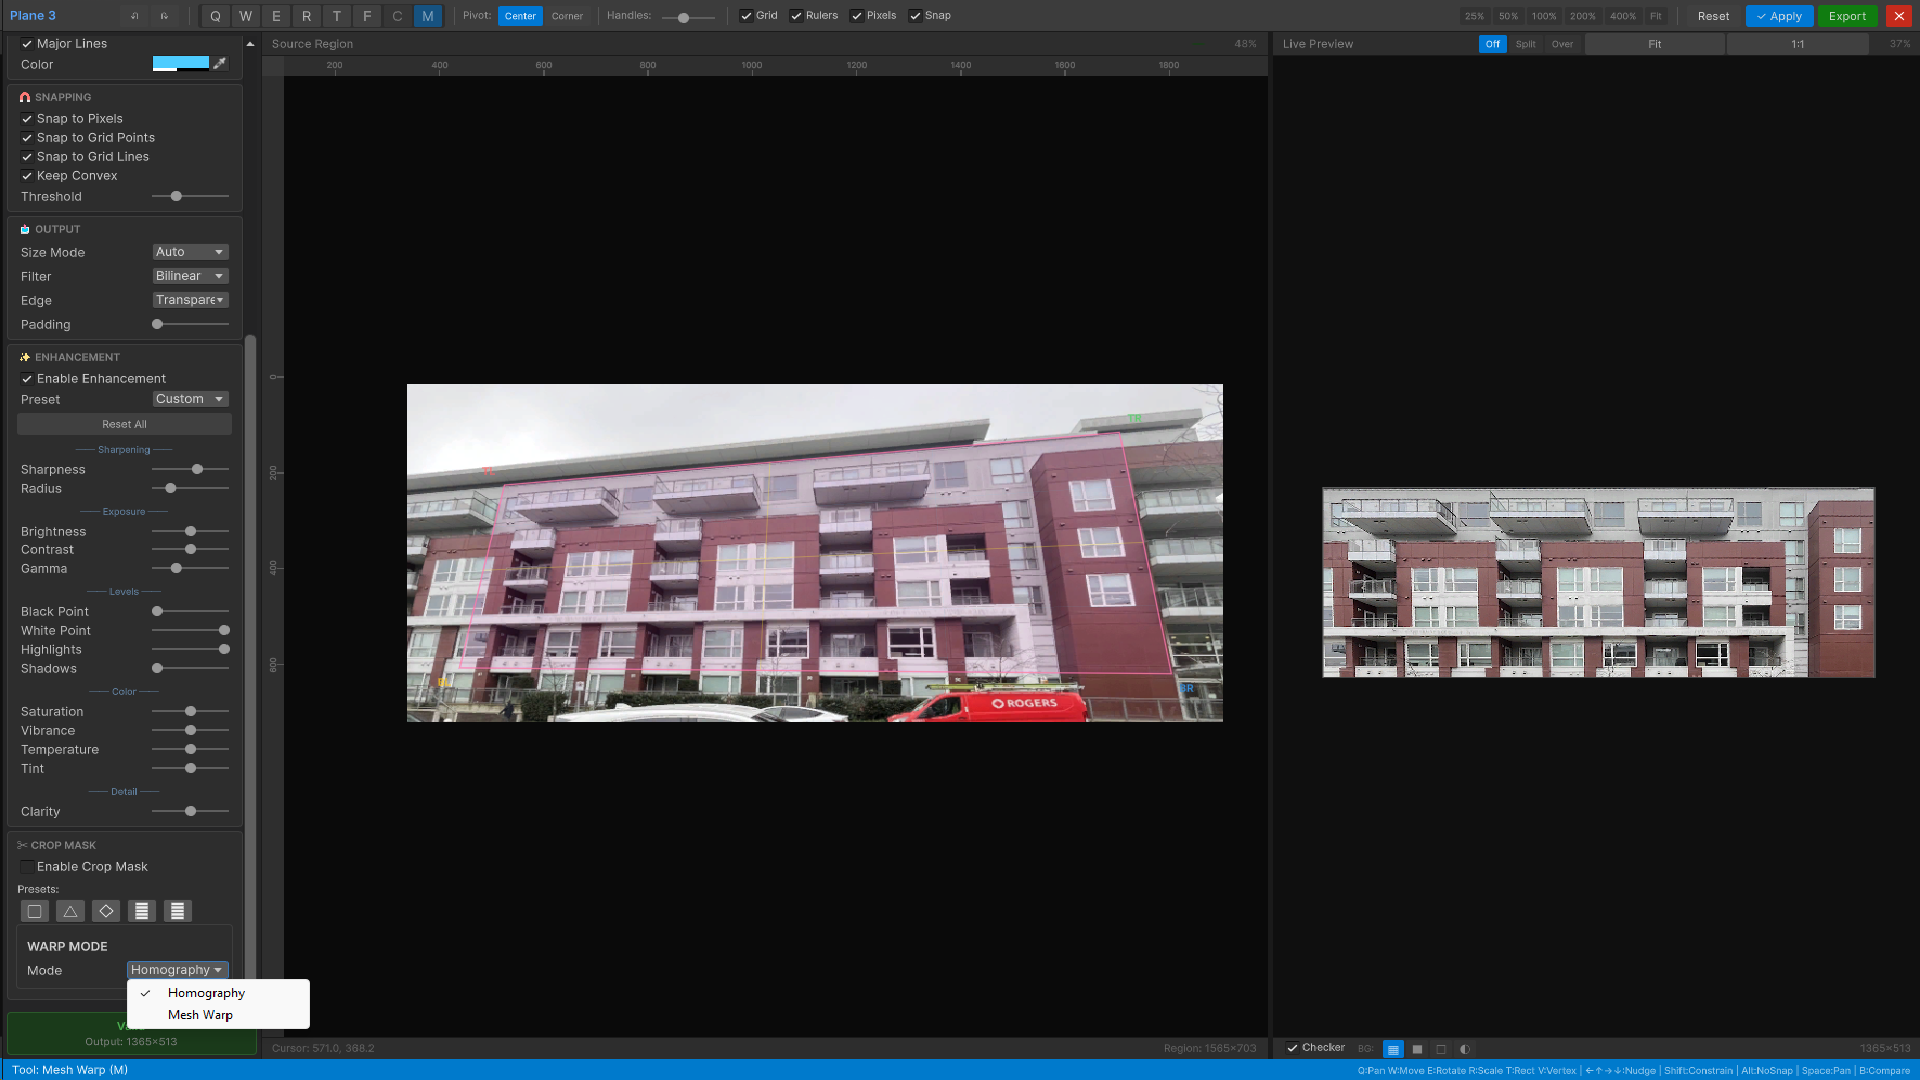This screenshot has height=1080, width=1920.
Task: Select the half-circle contrast background icon
Action: [x=1465, y=1049]
